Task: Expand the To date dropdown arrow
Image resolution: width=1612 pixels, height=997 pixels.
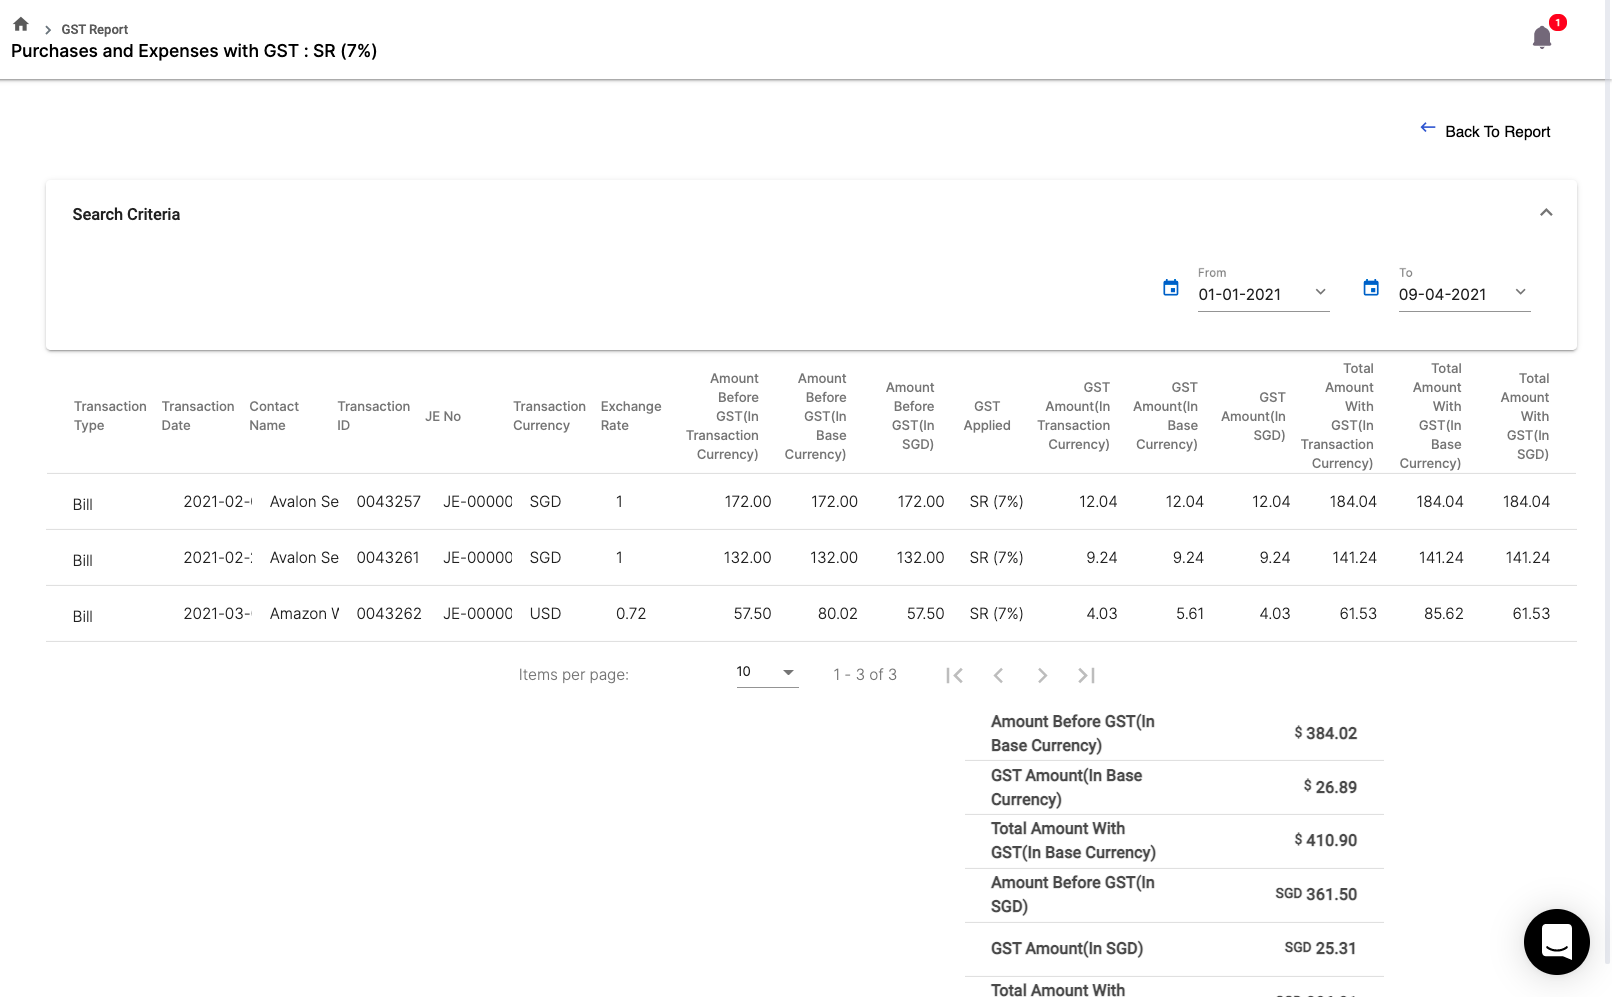Action: (1520, 292)
